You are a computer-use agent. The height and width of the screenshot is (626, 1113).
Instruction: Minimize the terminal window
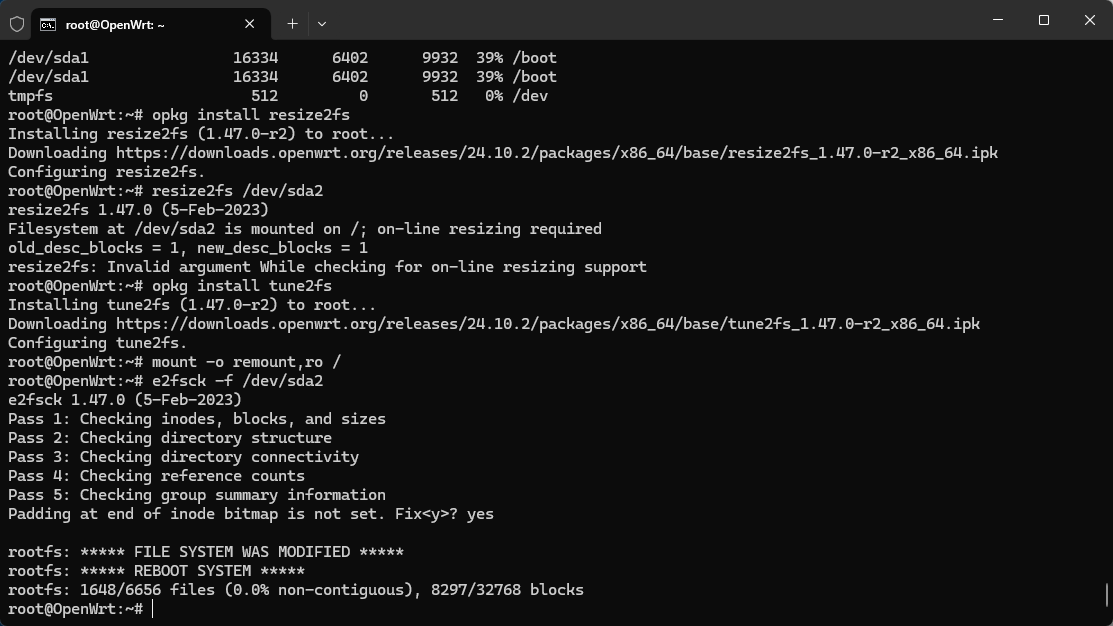997,20
